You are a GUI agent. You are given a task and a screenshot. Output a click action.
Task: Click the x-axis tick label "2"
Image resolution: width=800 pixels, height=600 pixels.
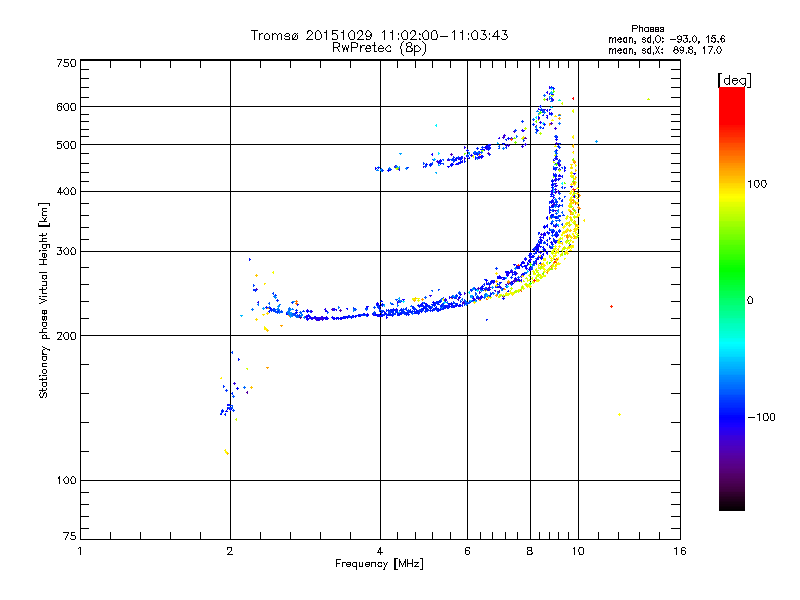click(230, 551)
